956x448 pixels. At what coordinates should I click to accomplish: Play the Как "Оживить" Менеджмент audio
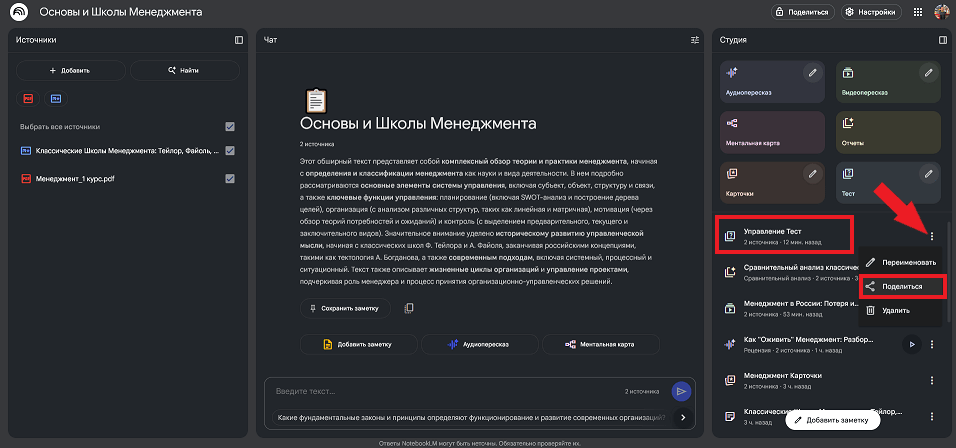click(911, 344)
